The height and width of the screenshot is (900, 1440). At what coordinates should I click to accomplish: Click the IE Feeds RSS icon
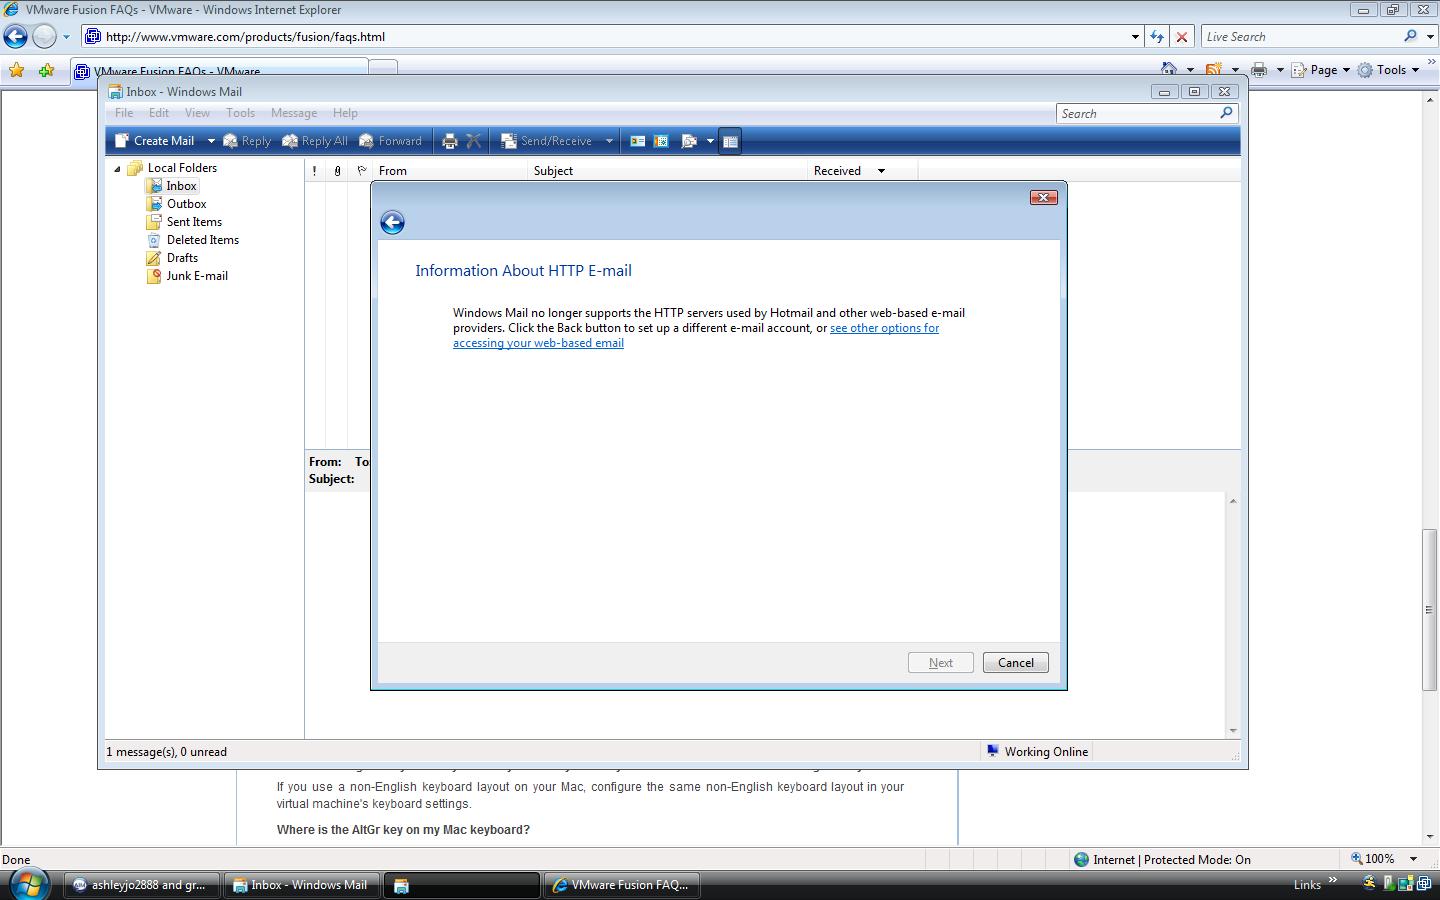click(1214, 69)
